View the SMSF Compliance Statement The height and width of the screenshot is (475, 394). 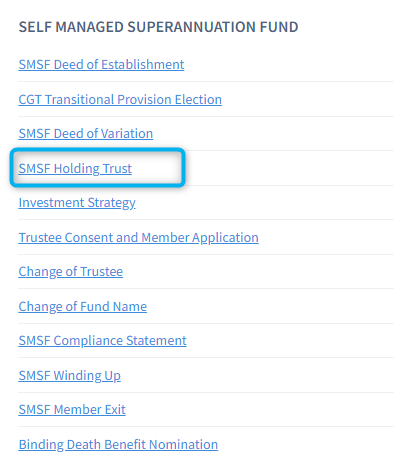[102, 341]
